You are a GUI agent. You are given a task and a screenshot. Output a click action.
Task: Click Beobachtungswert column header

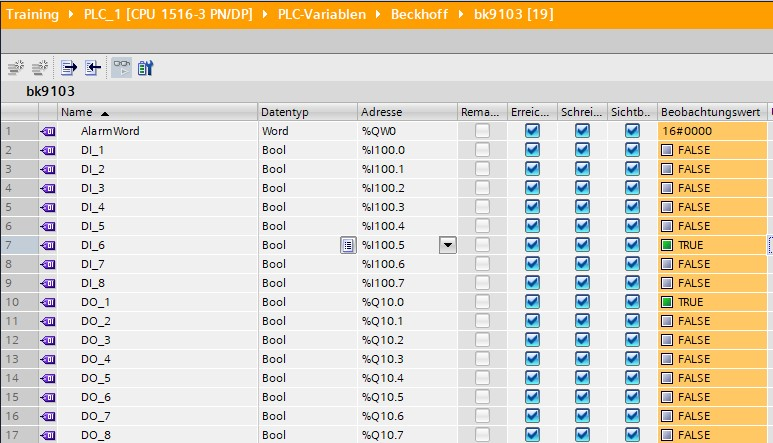point(712,112)
